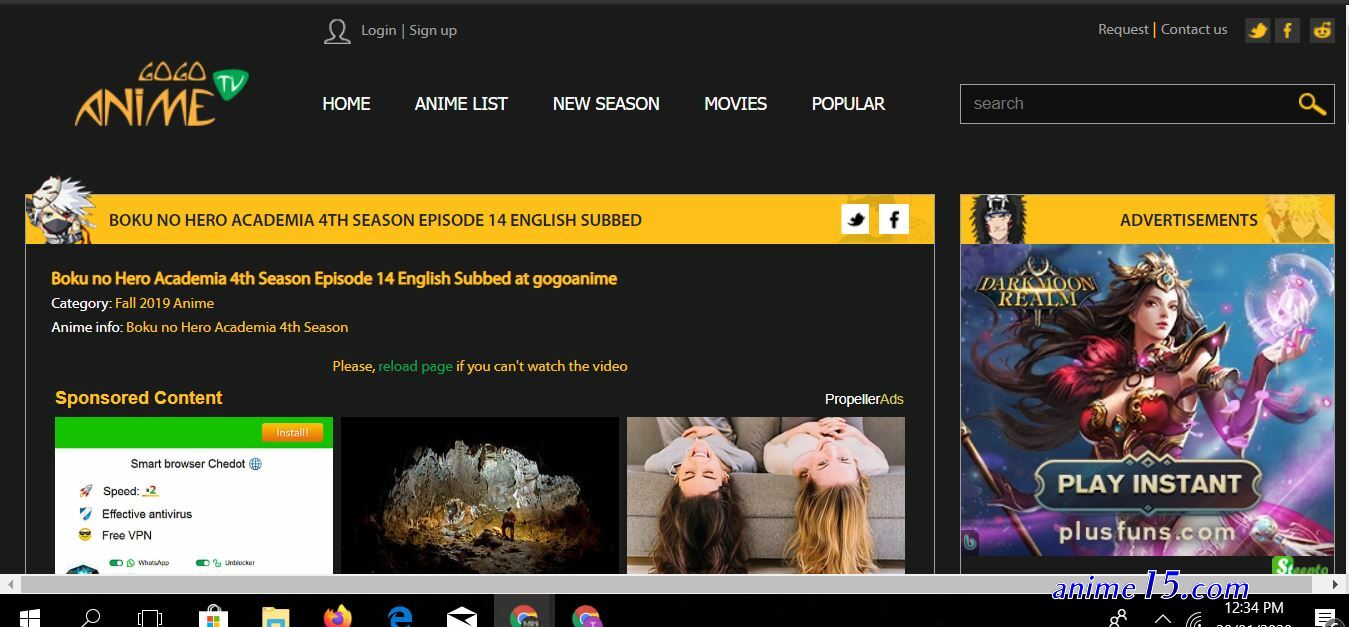The height and width of the screenshot is (627, 1349).
Task: Open the Twitter icon in the top header
Action: (x=1258, y=30)
